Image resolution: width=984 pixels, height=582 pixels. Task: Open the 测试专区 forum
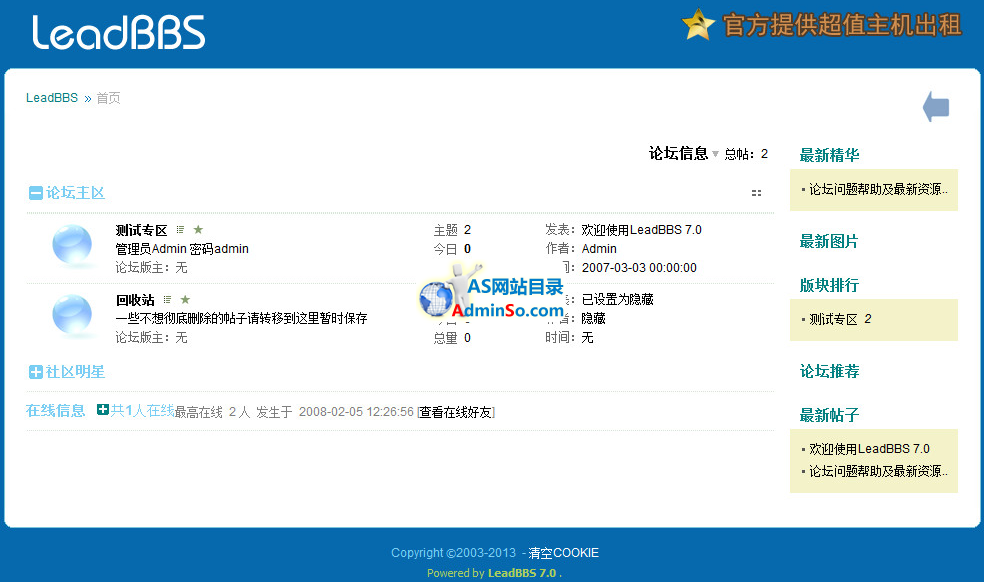tap(141, 230)
